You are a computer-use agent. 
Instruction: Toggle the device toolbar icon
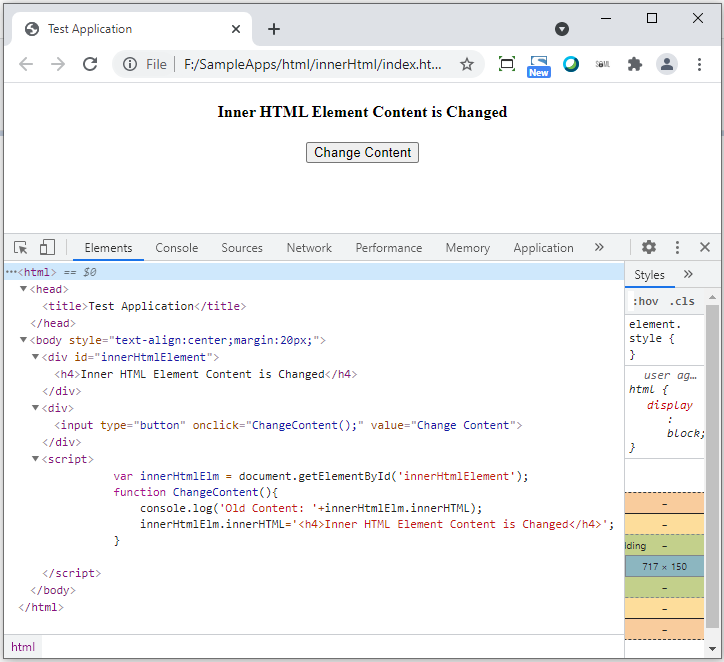click(47, 247)
